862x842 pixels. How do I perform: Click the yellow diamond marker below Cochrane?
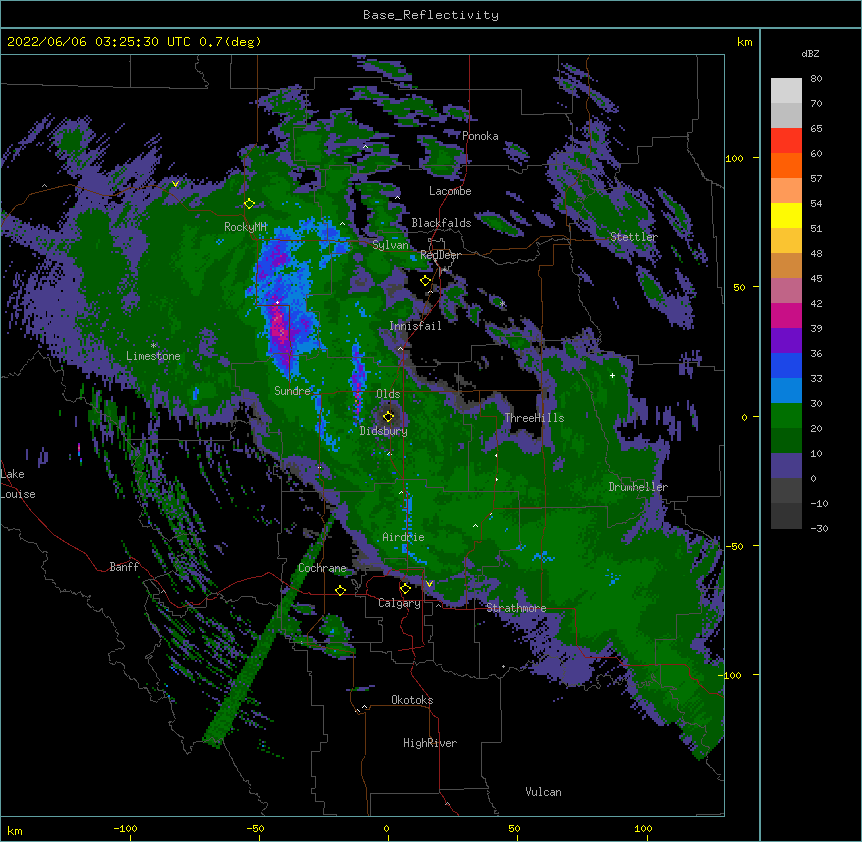[x=340, y=590]
